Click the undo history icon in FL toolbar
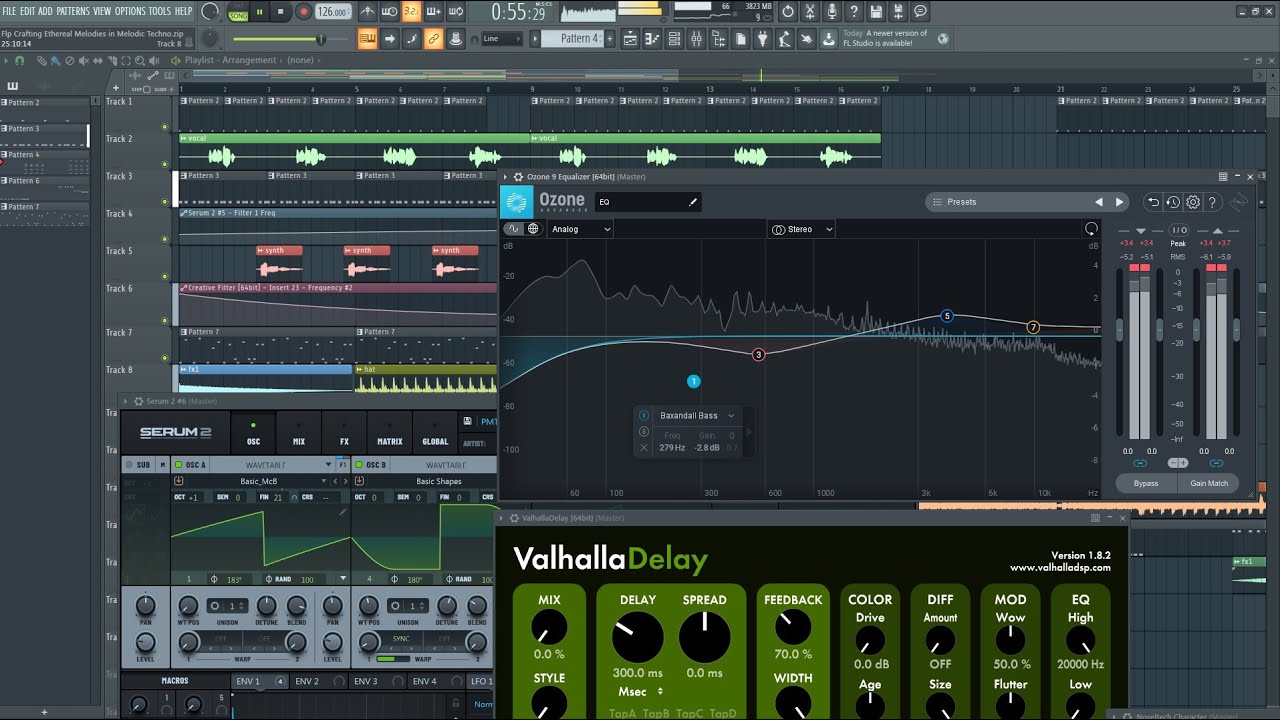 [788, 12]
